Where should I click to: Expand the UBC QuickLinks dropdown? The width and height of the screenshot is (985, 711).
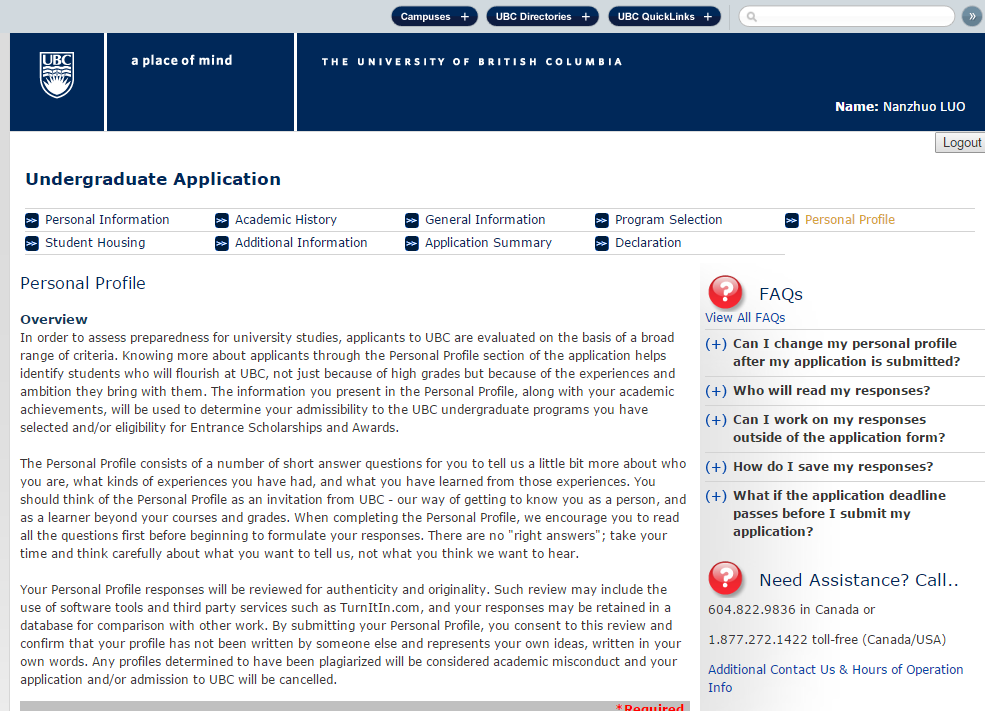click(665, 16)
